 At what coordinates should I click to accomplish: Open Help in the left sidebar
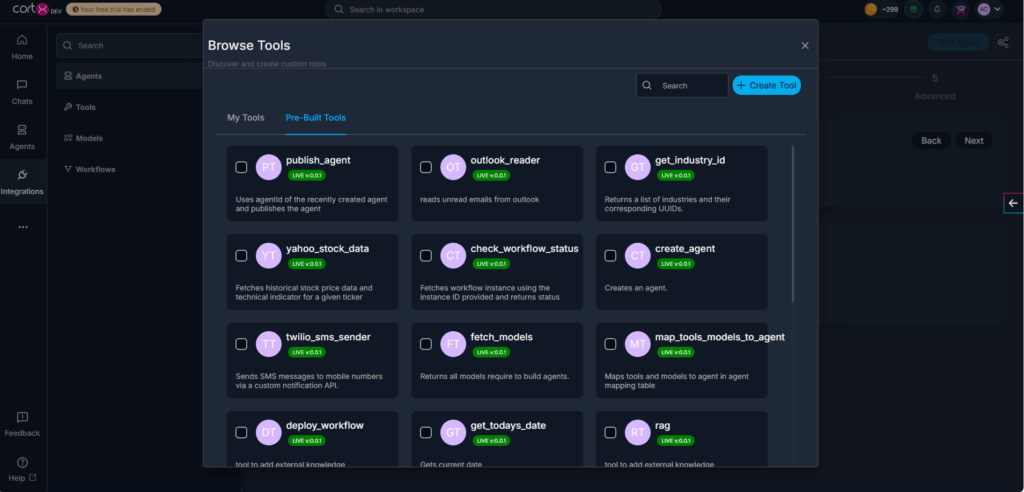[x=22, y=470]
